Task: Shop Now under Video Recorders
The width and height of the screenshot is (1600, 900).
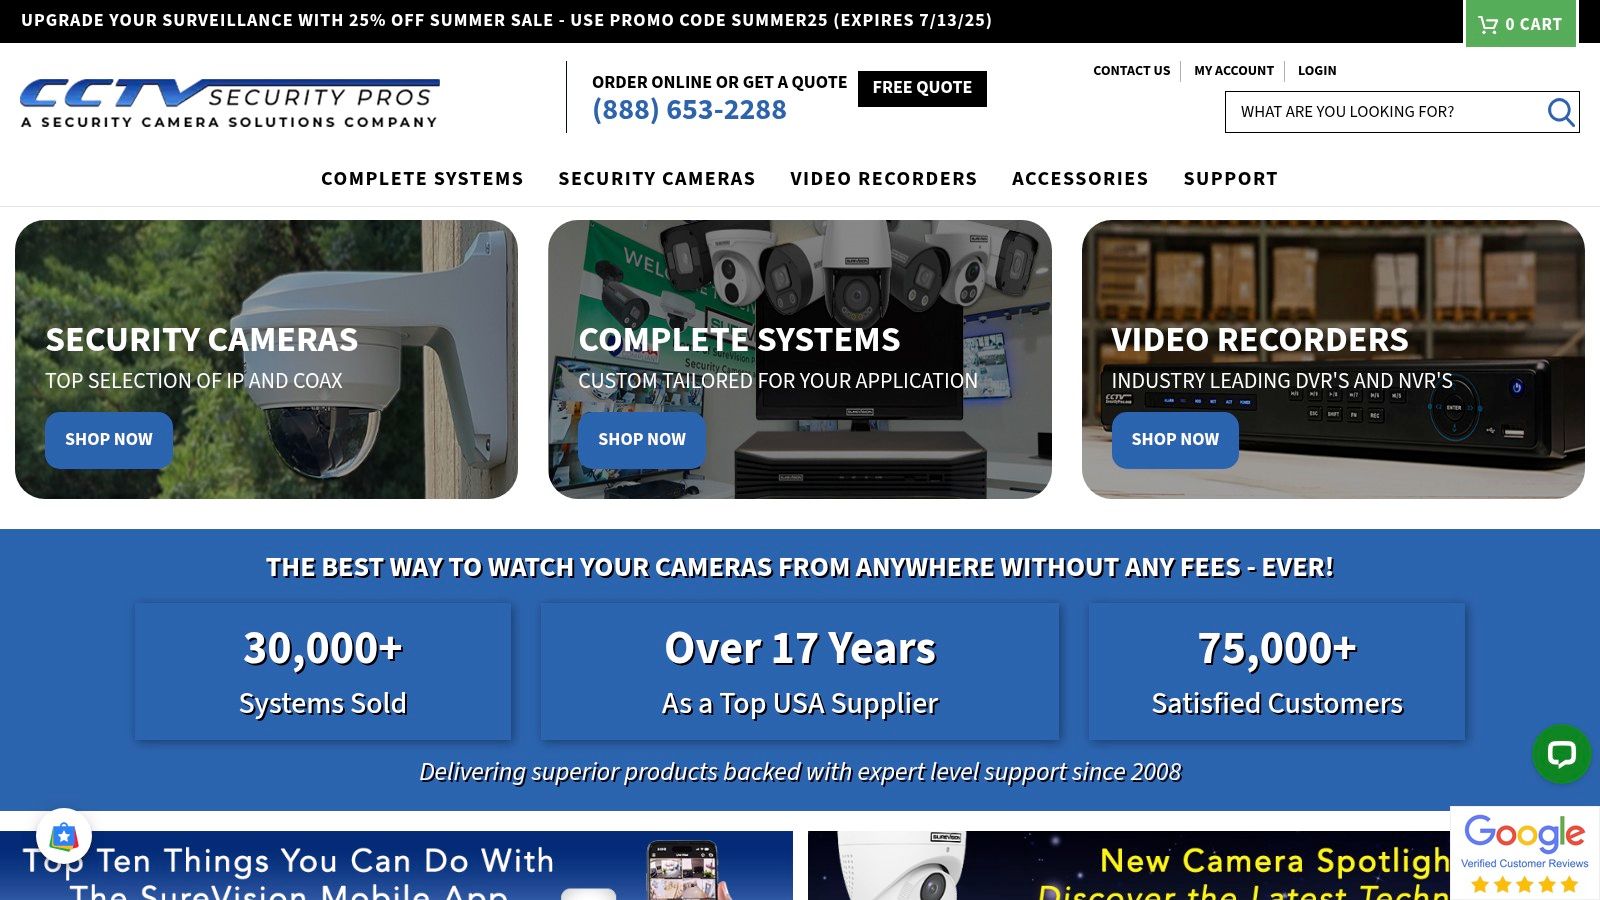Action: (1175, 440)
